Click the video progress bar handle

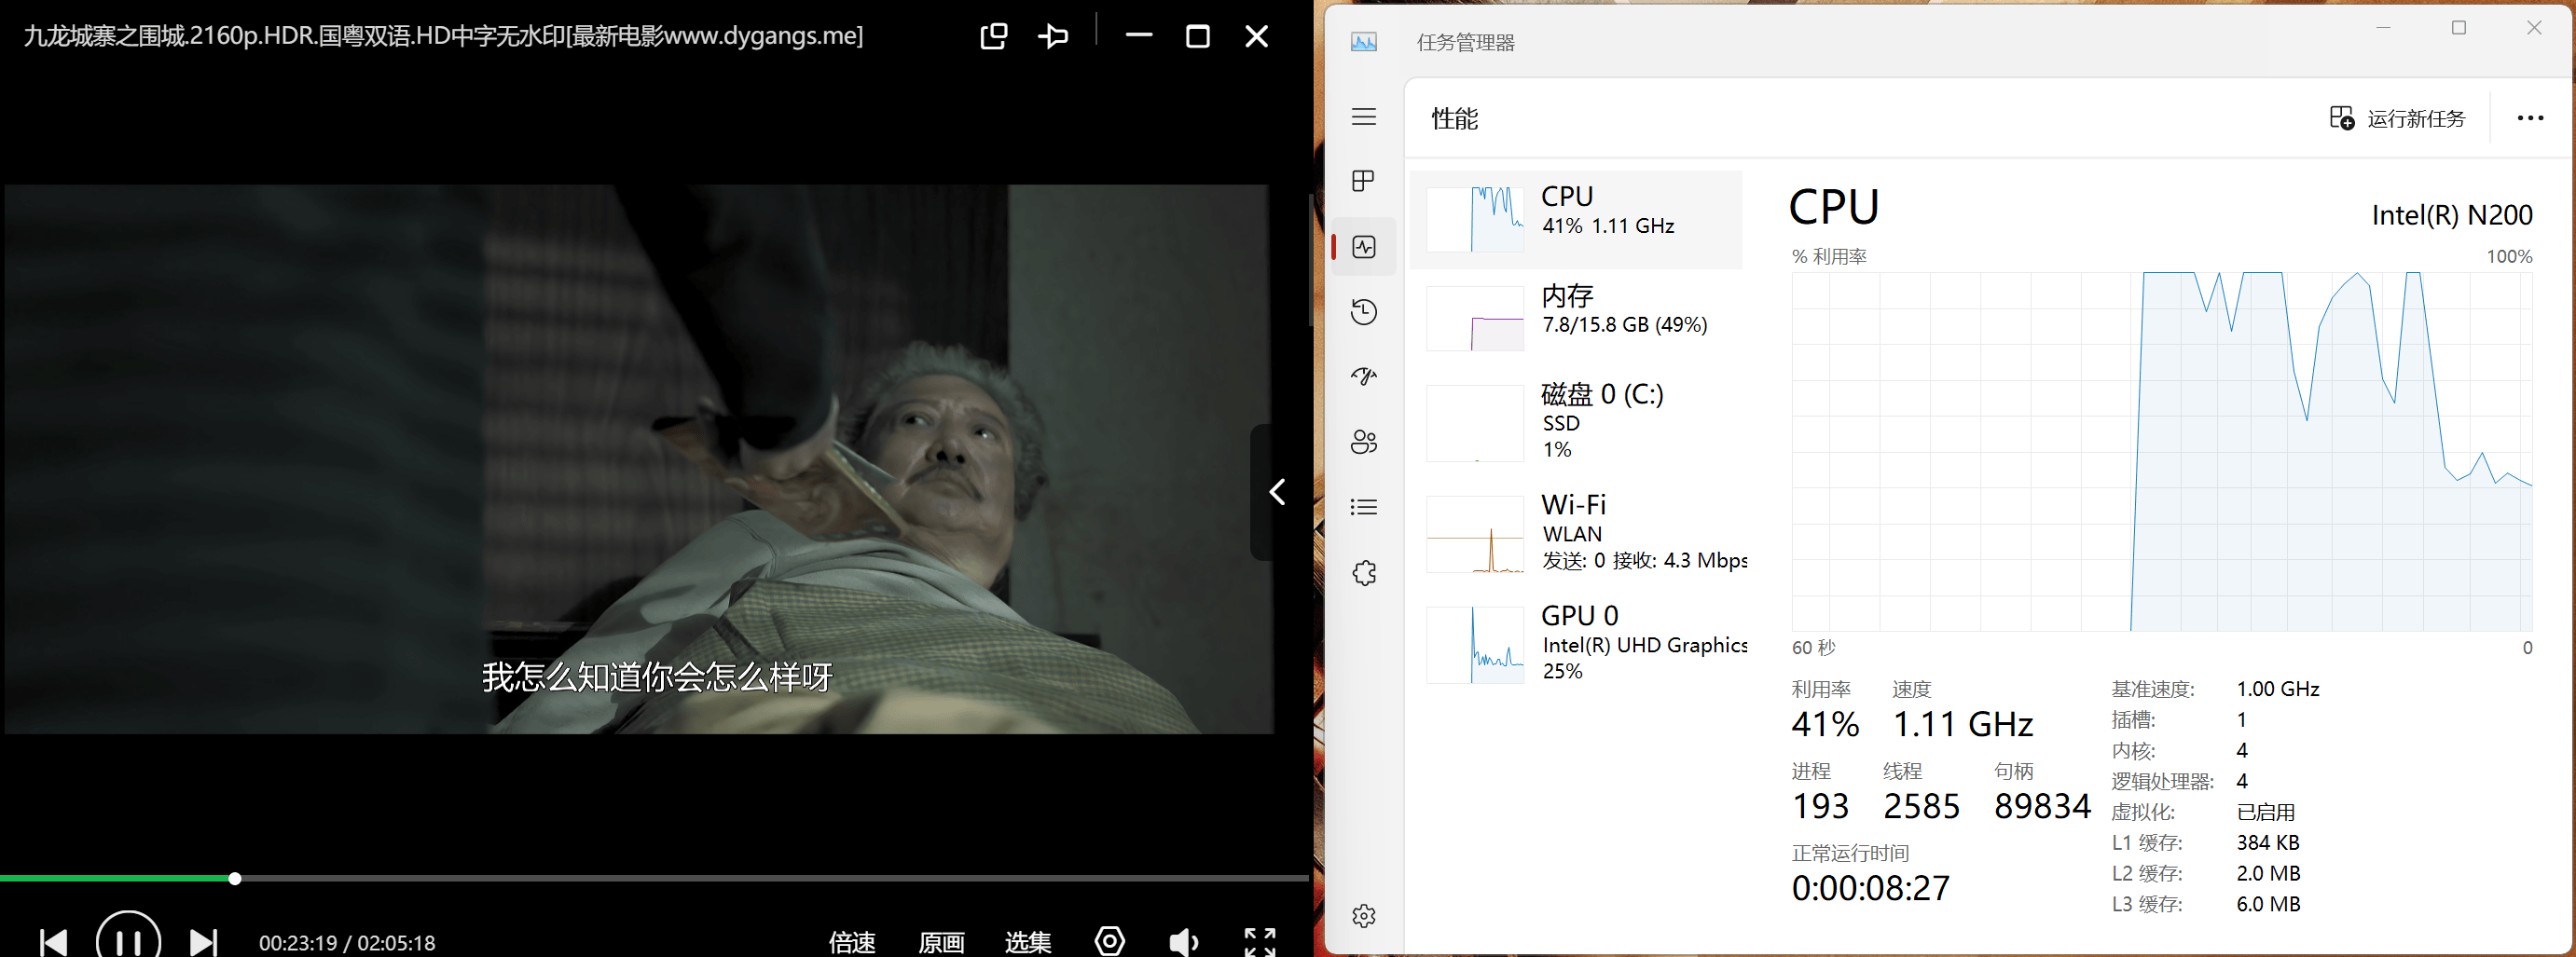[x=235, y=879]
